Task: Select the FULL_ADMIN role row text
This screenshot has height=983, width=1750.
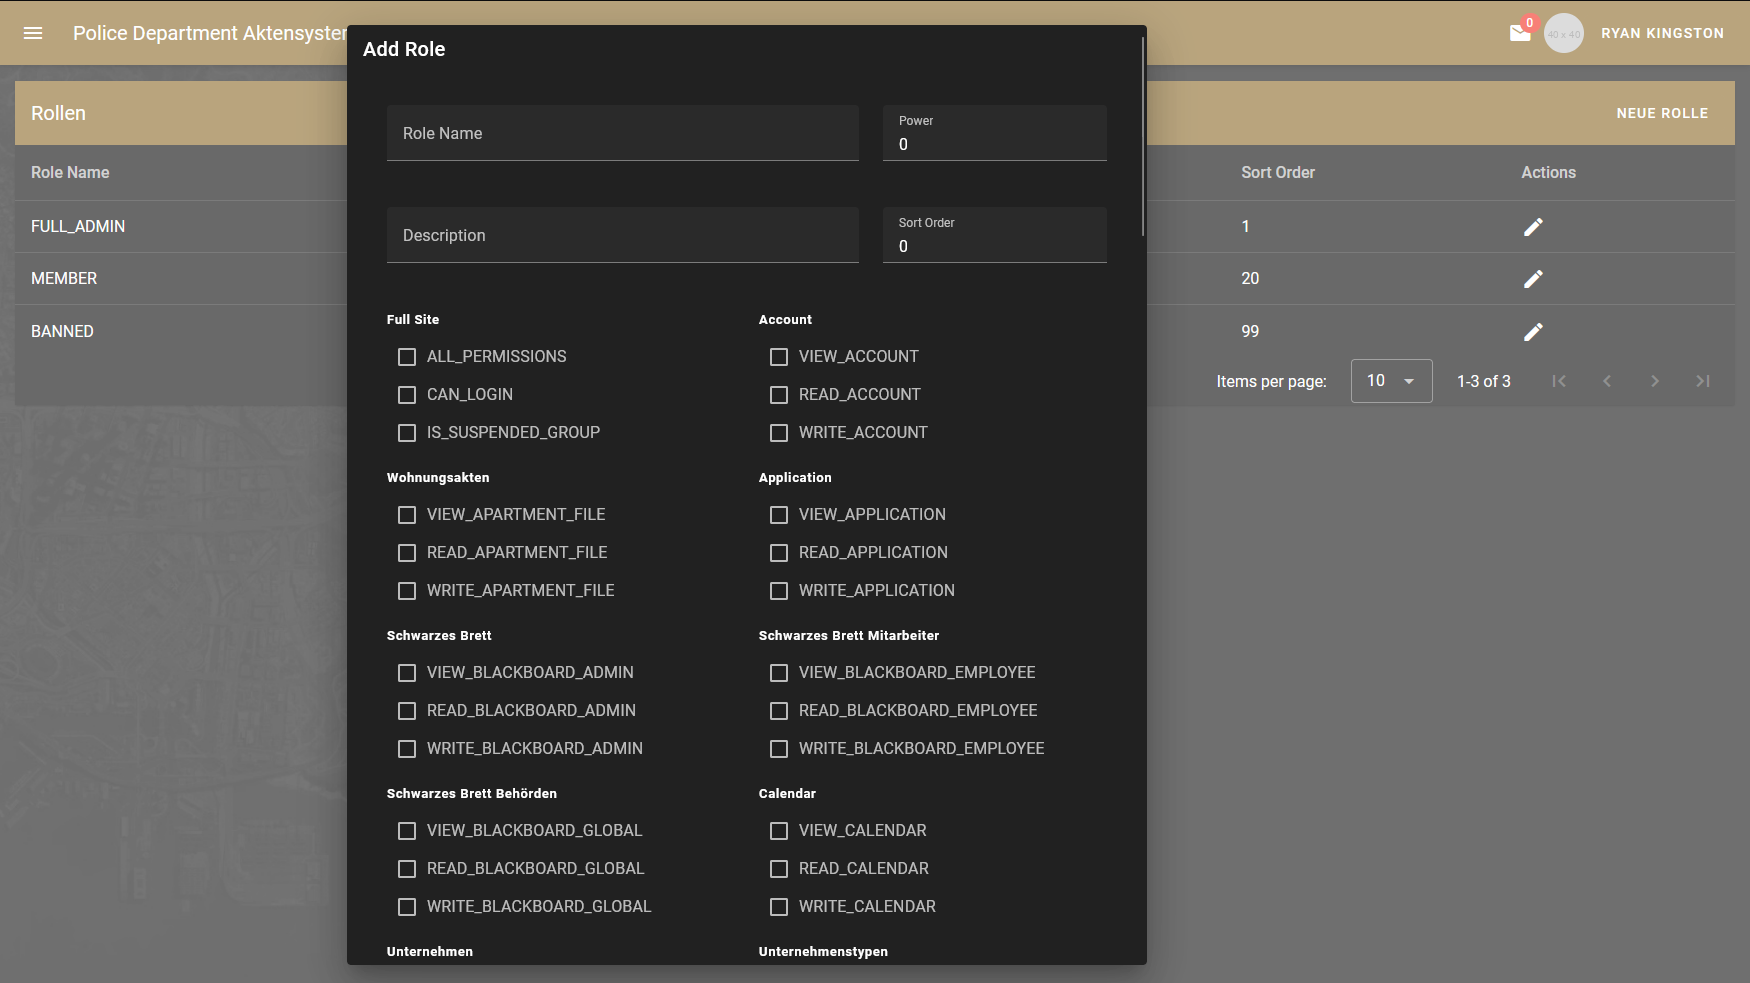Action: click(78, 227)
